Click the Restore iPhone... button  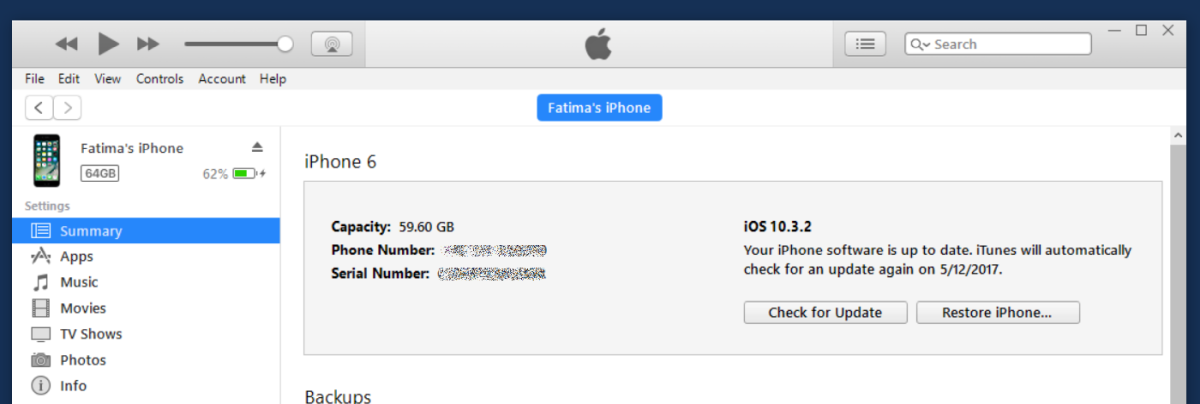(997, 312)
